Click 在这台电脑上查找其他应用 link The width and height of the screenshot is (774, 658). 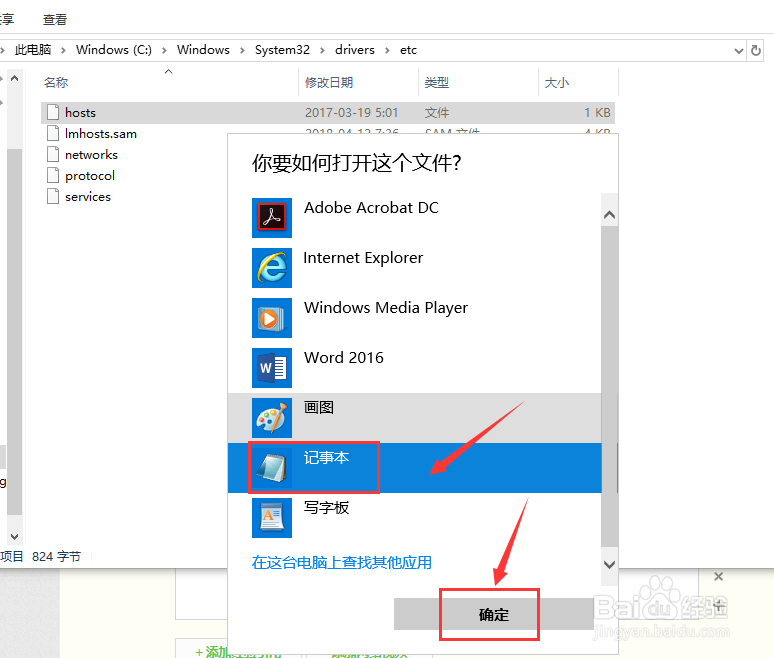click(342, 562)
